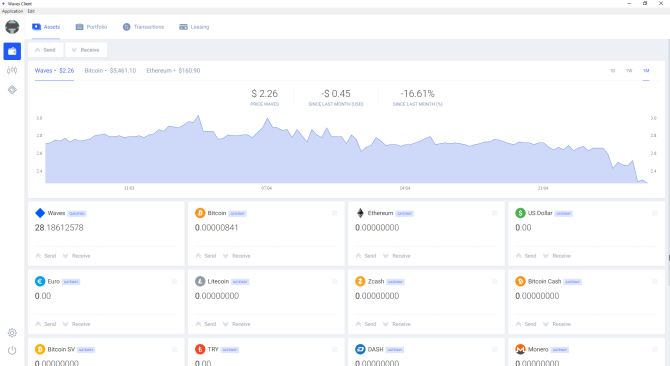The image size is (670, 366).
Task: Toggle favorite star on Bitcoin SV card
Action: point(174,349)
